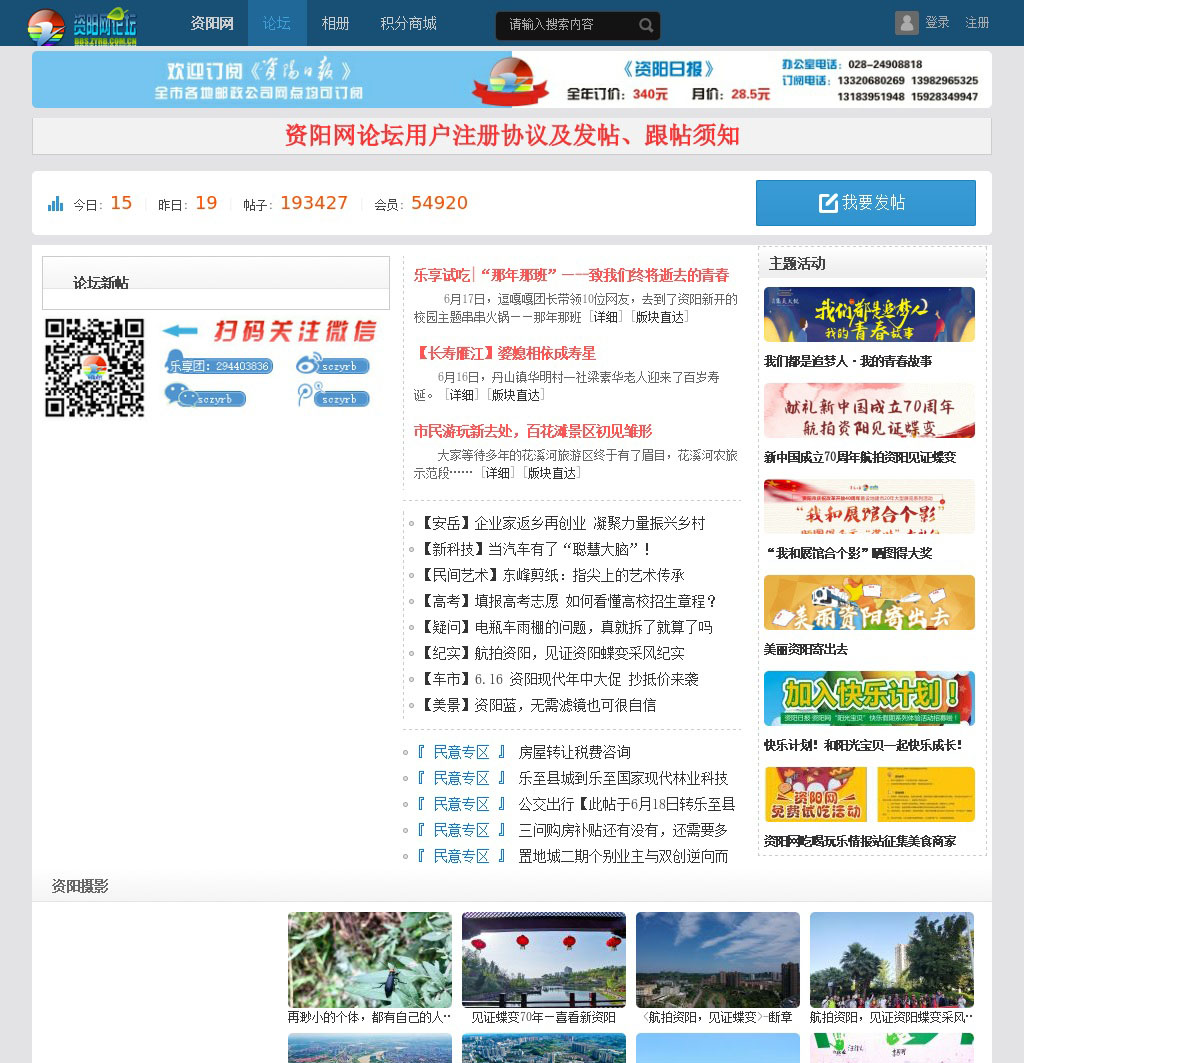Open 【美景】资阳蓝 post
This screenshot has height=1063, width=1200.
pos(536,705)
